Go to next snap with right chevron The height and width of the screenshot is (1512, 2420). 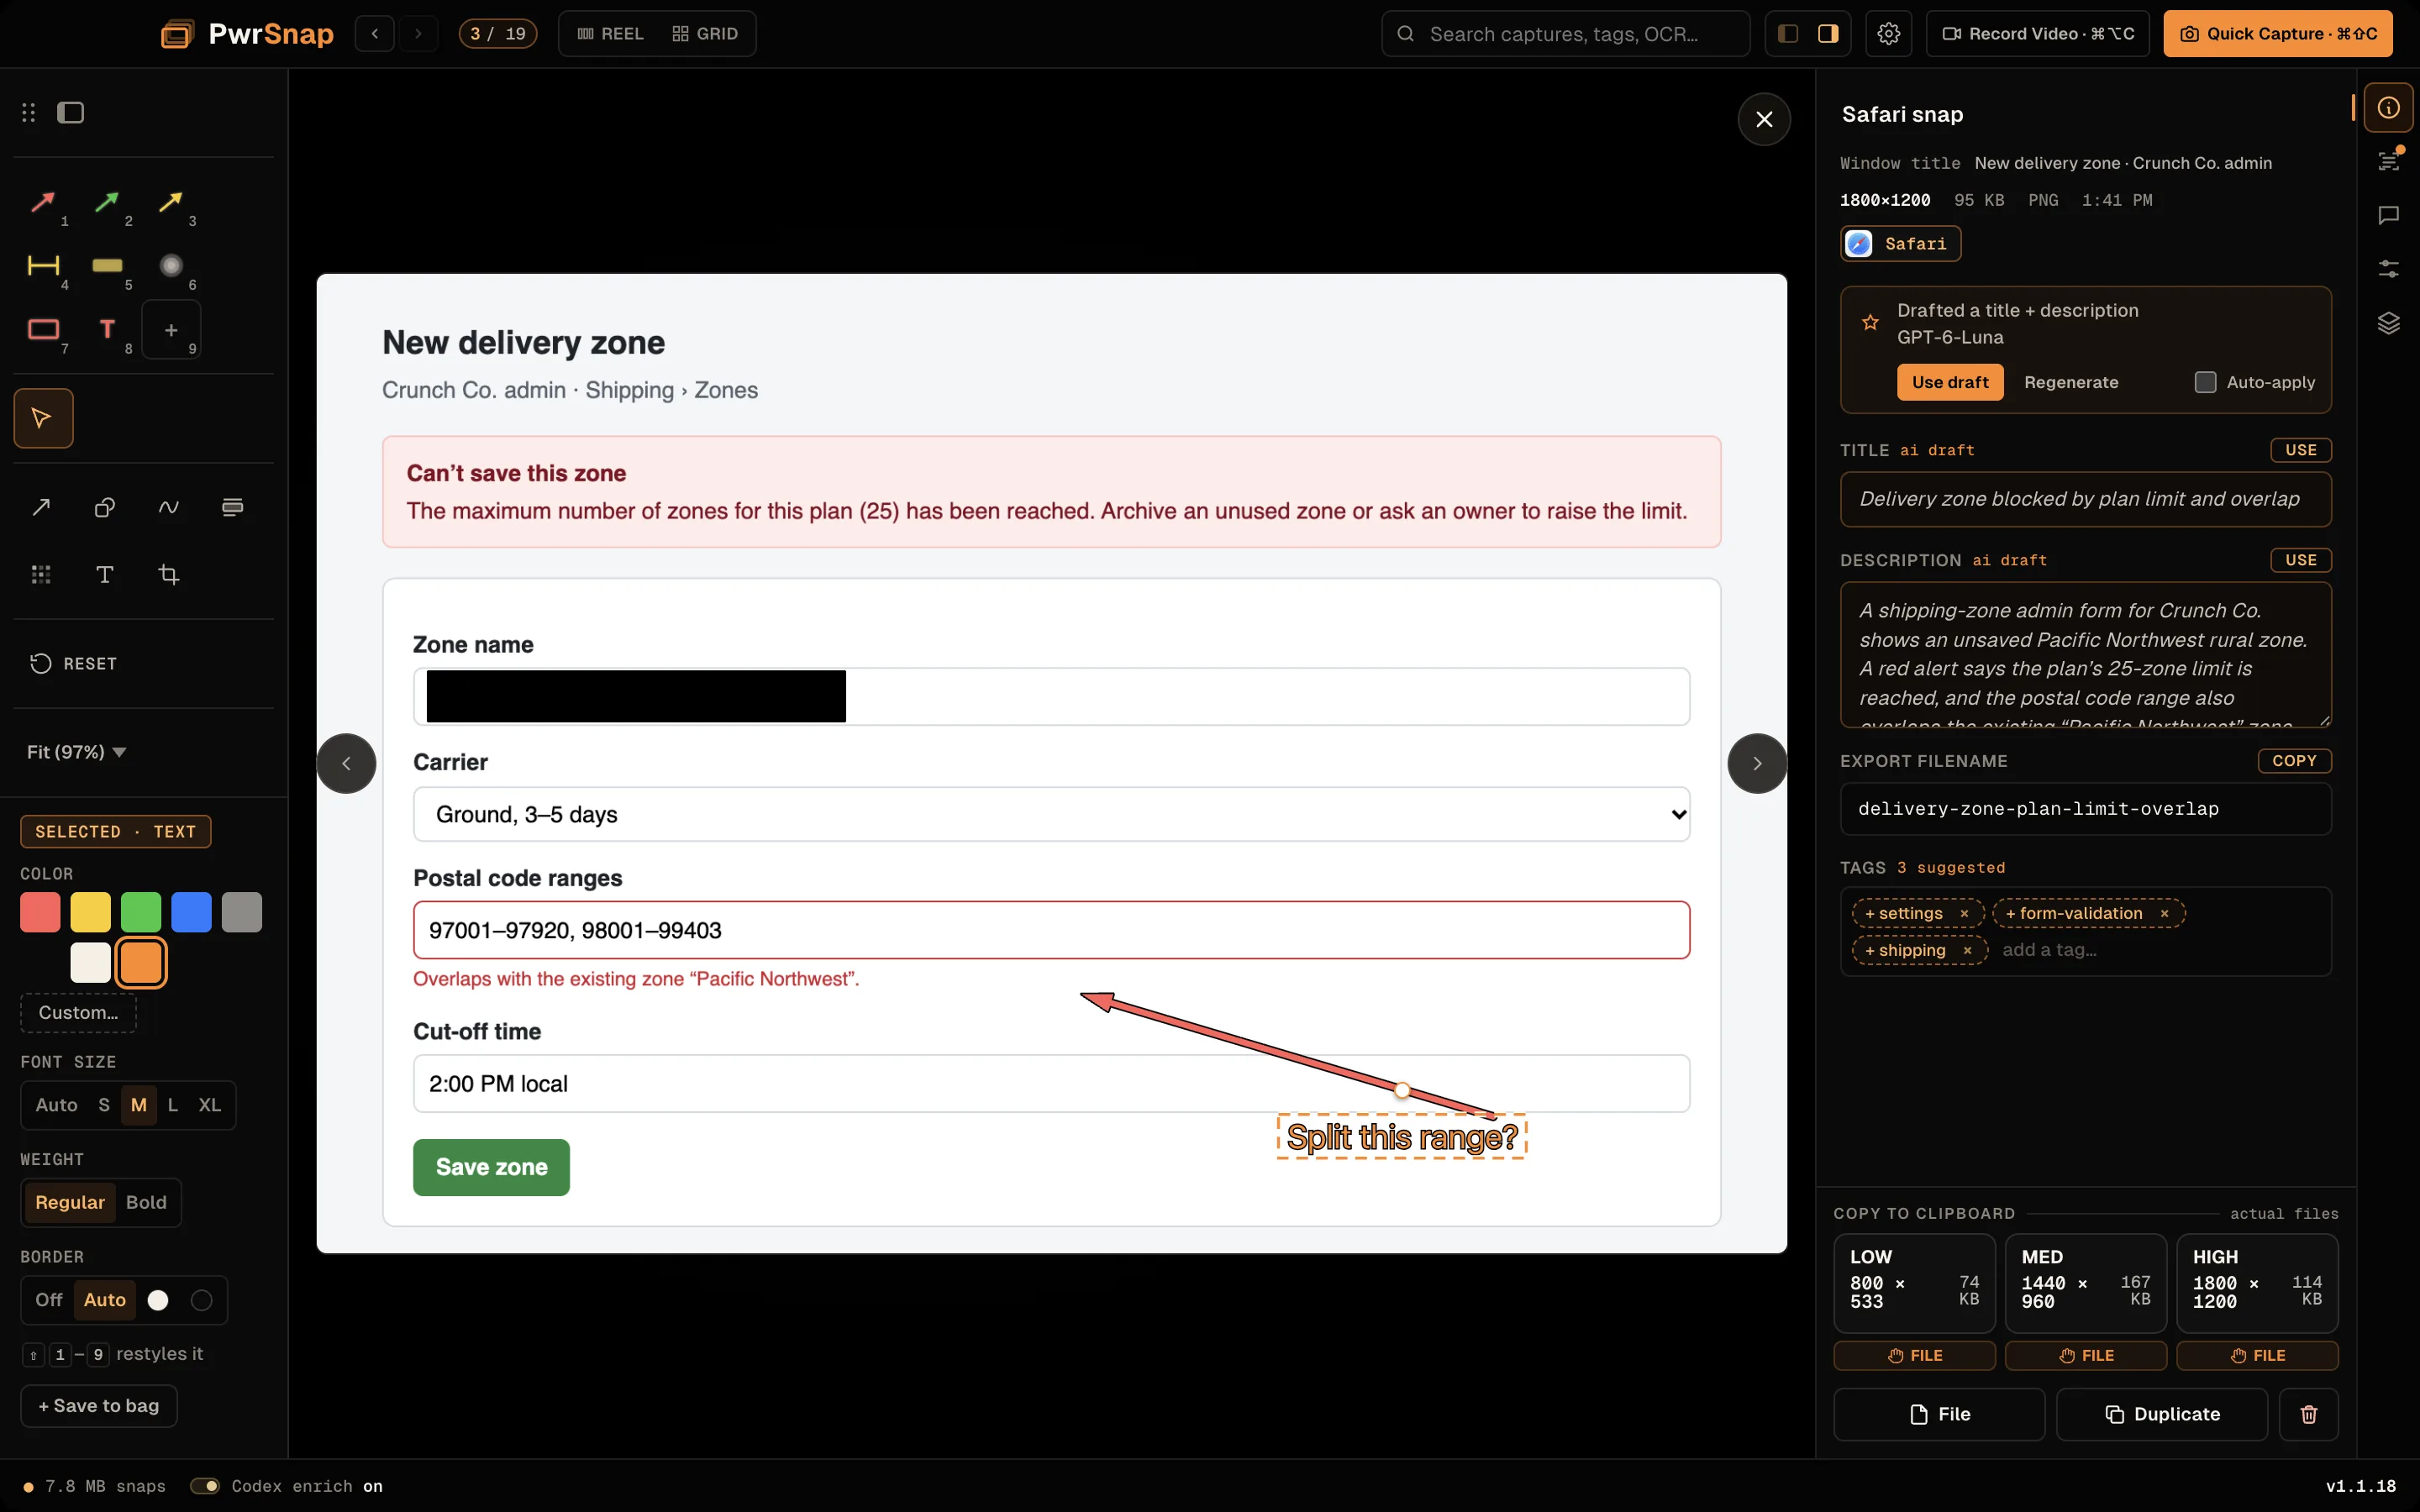pyautogui.click(x=1757, y=764)
